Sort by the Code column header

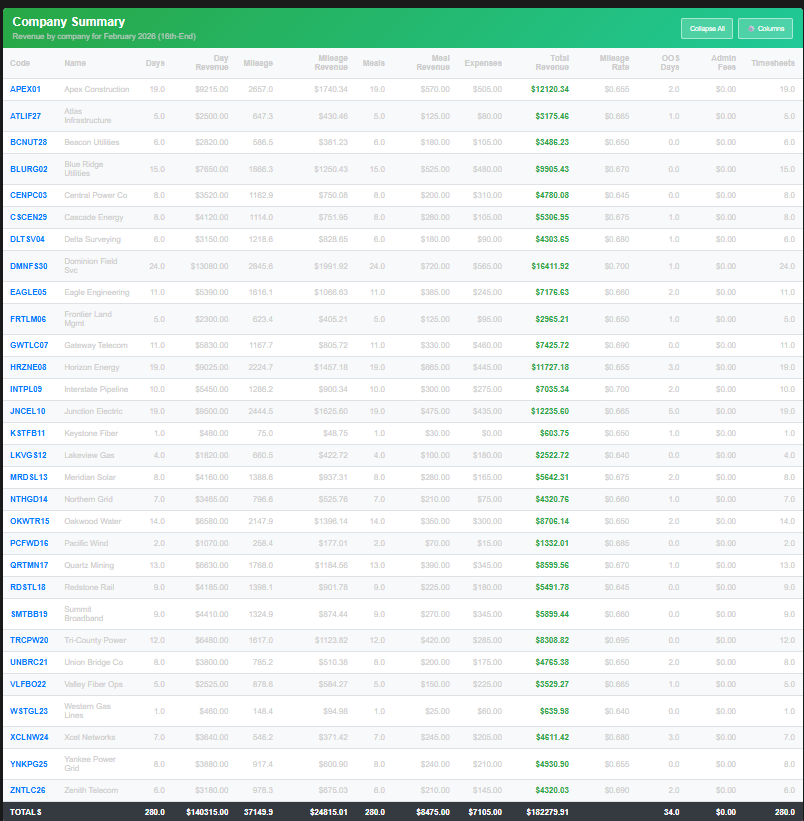tap(20, 63)
